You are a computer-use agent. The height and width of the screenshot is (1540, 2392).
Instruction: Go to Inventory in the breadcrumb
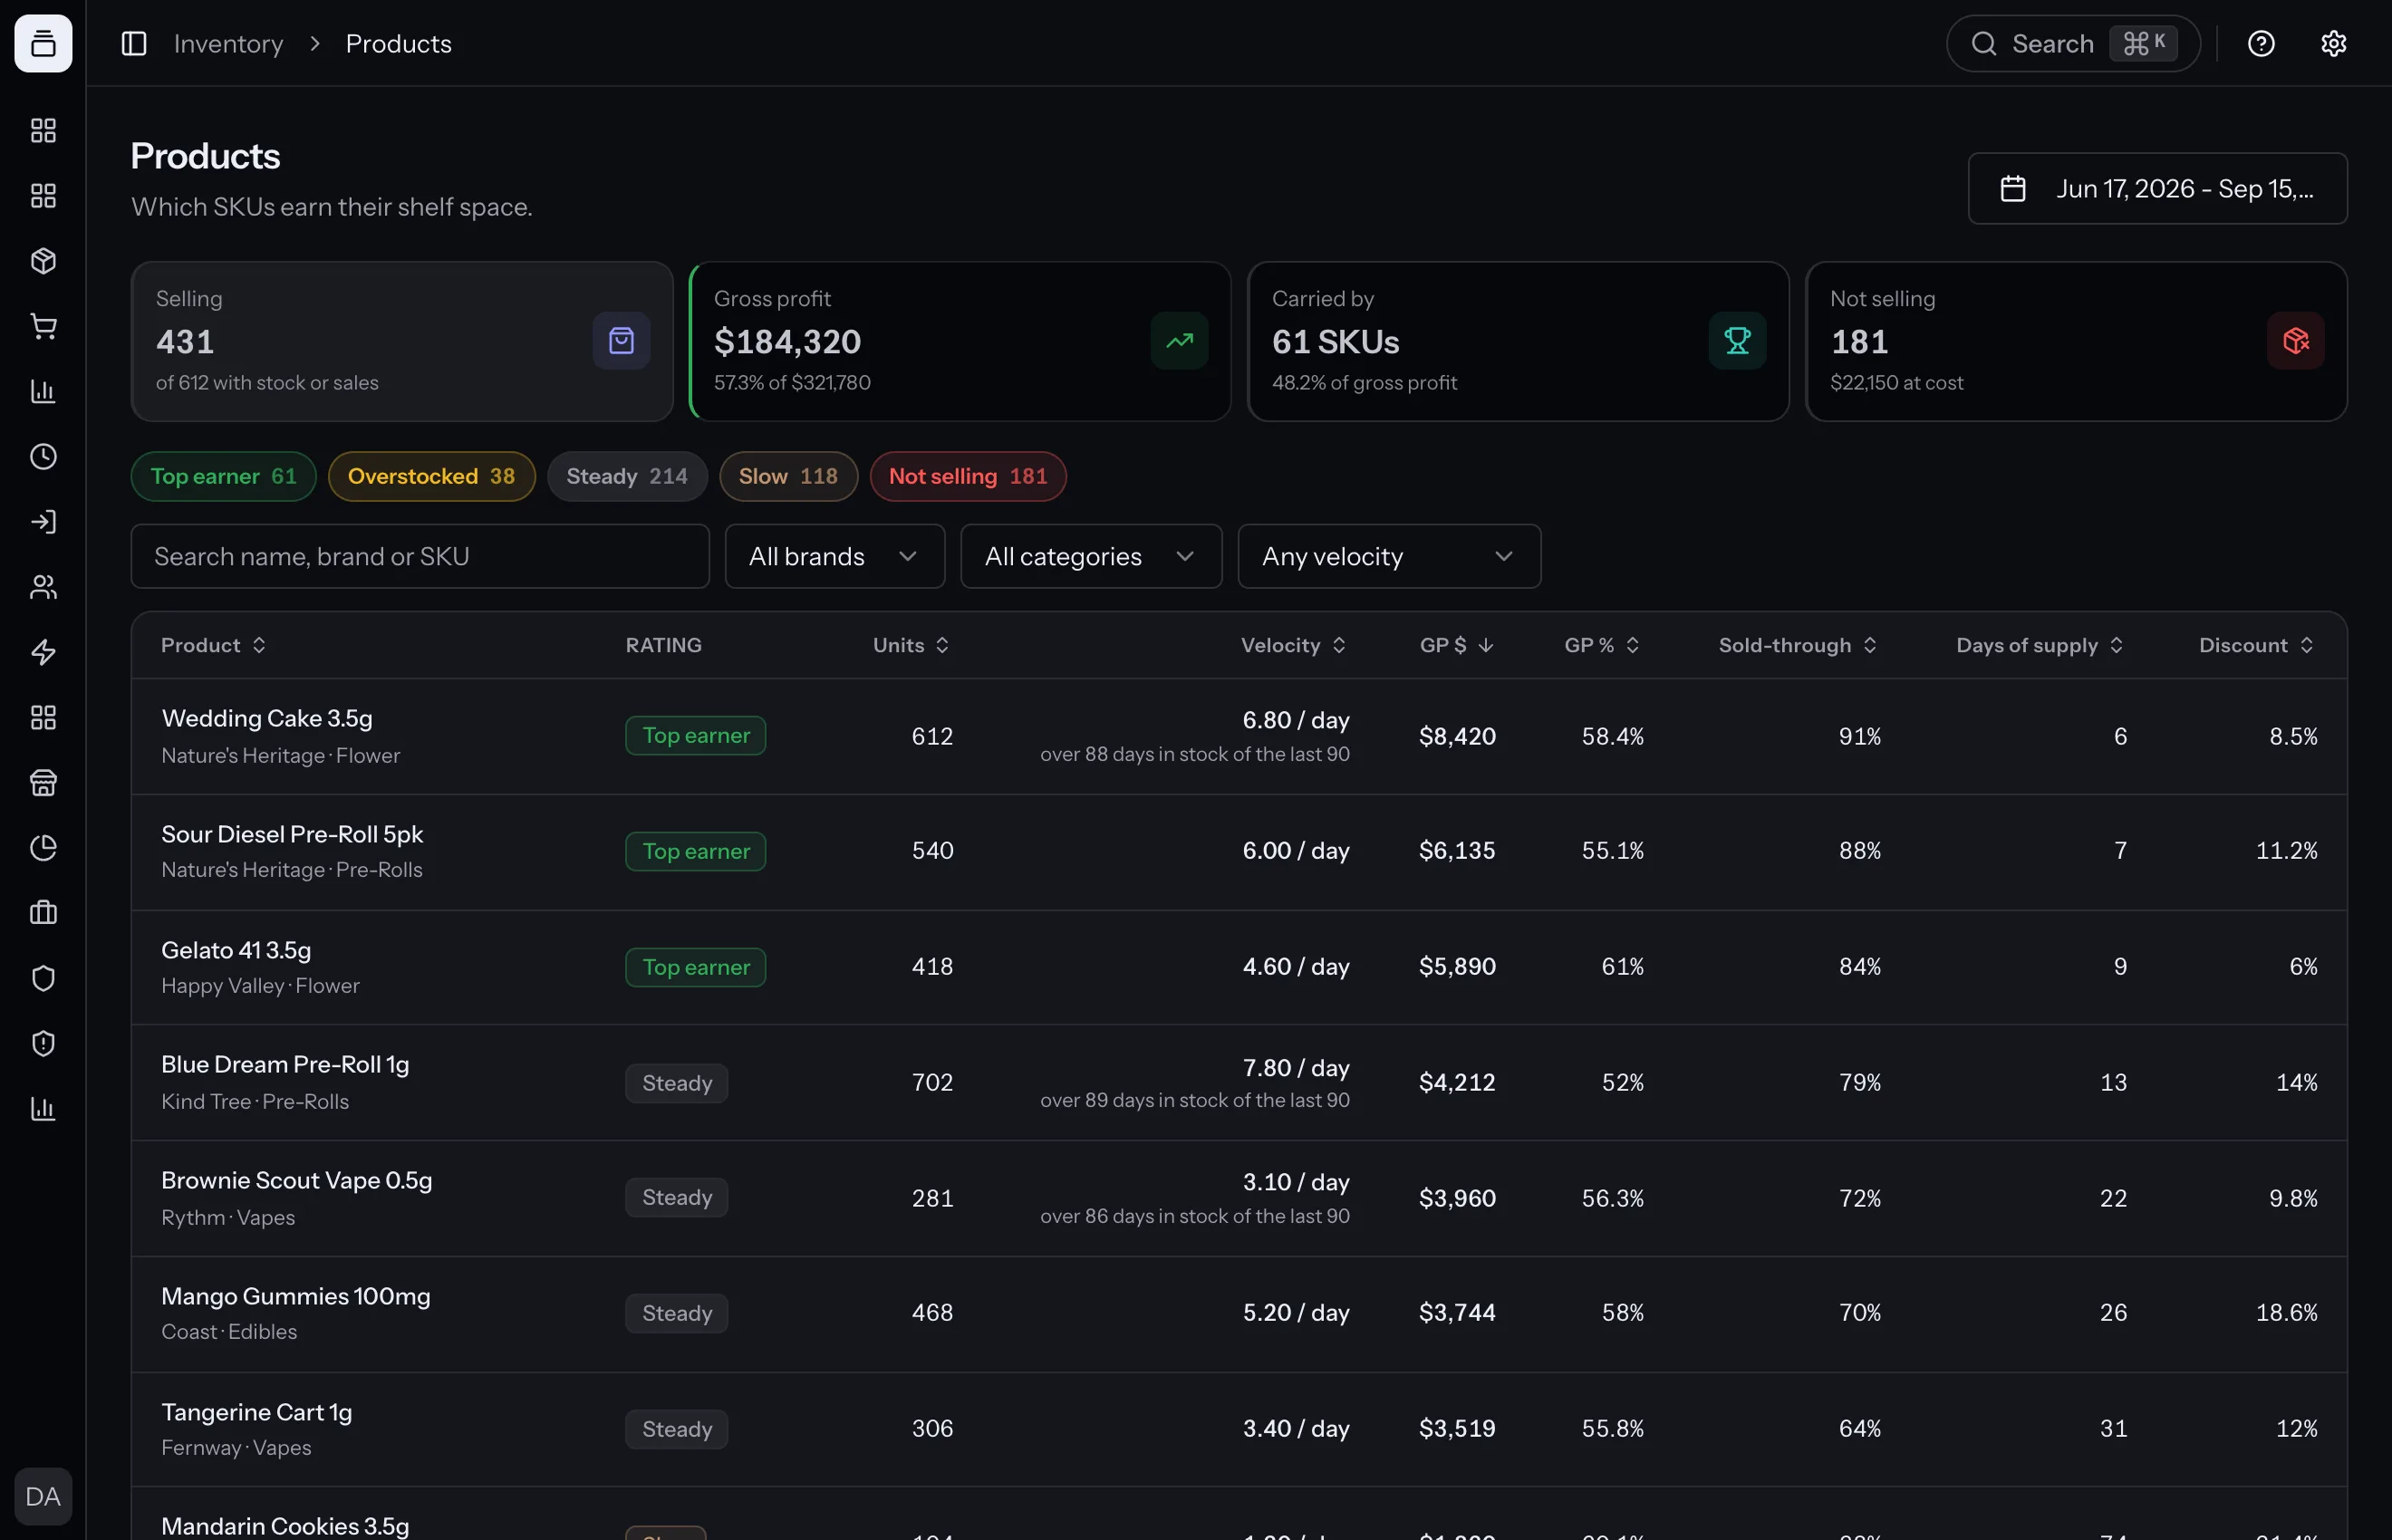pyautogui.click(x=228, y=43)
